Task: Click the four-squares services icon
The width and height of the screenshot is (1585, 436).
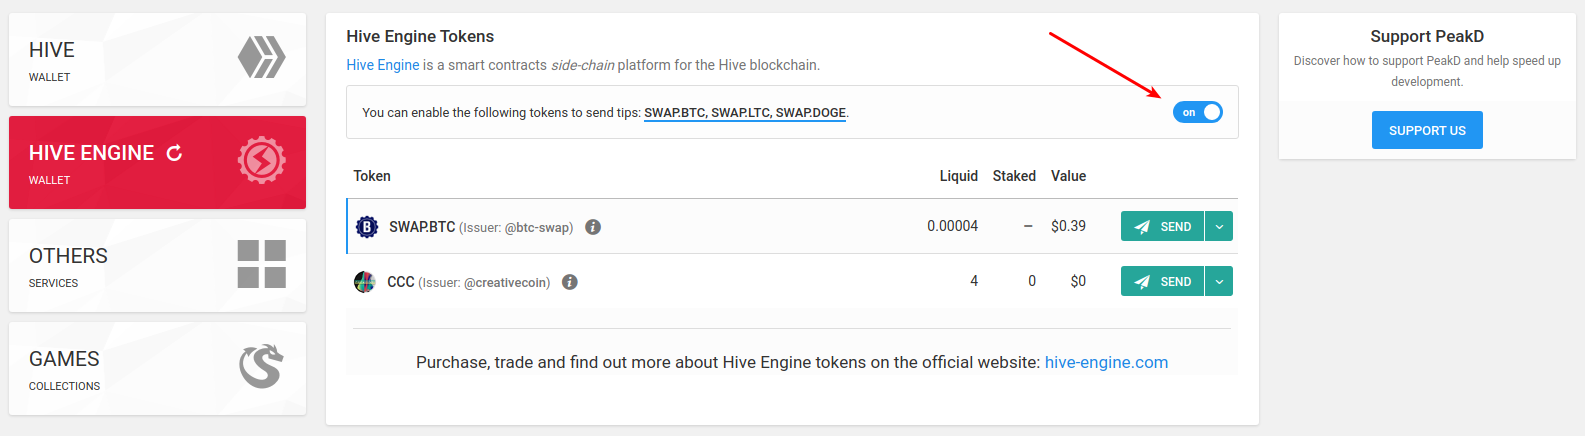Action: 262,264
